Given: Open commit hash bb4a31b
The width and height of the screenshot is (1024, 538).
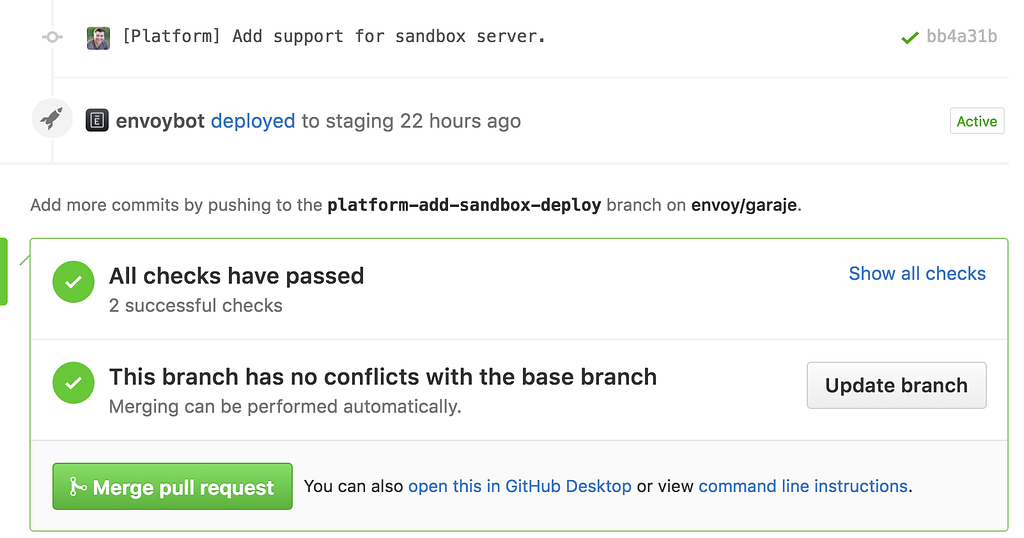Looking at the screenshot, I should pyautogui.click(x=961, y=37).
